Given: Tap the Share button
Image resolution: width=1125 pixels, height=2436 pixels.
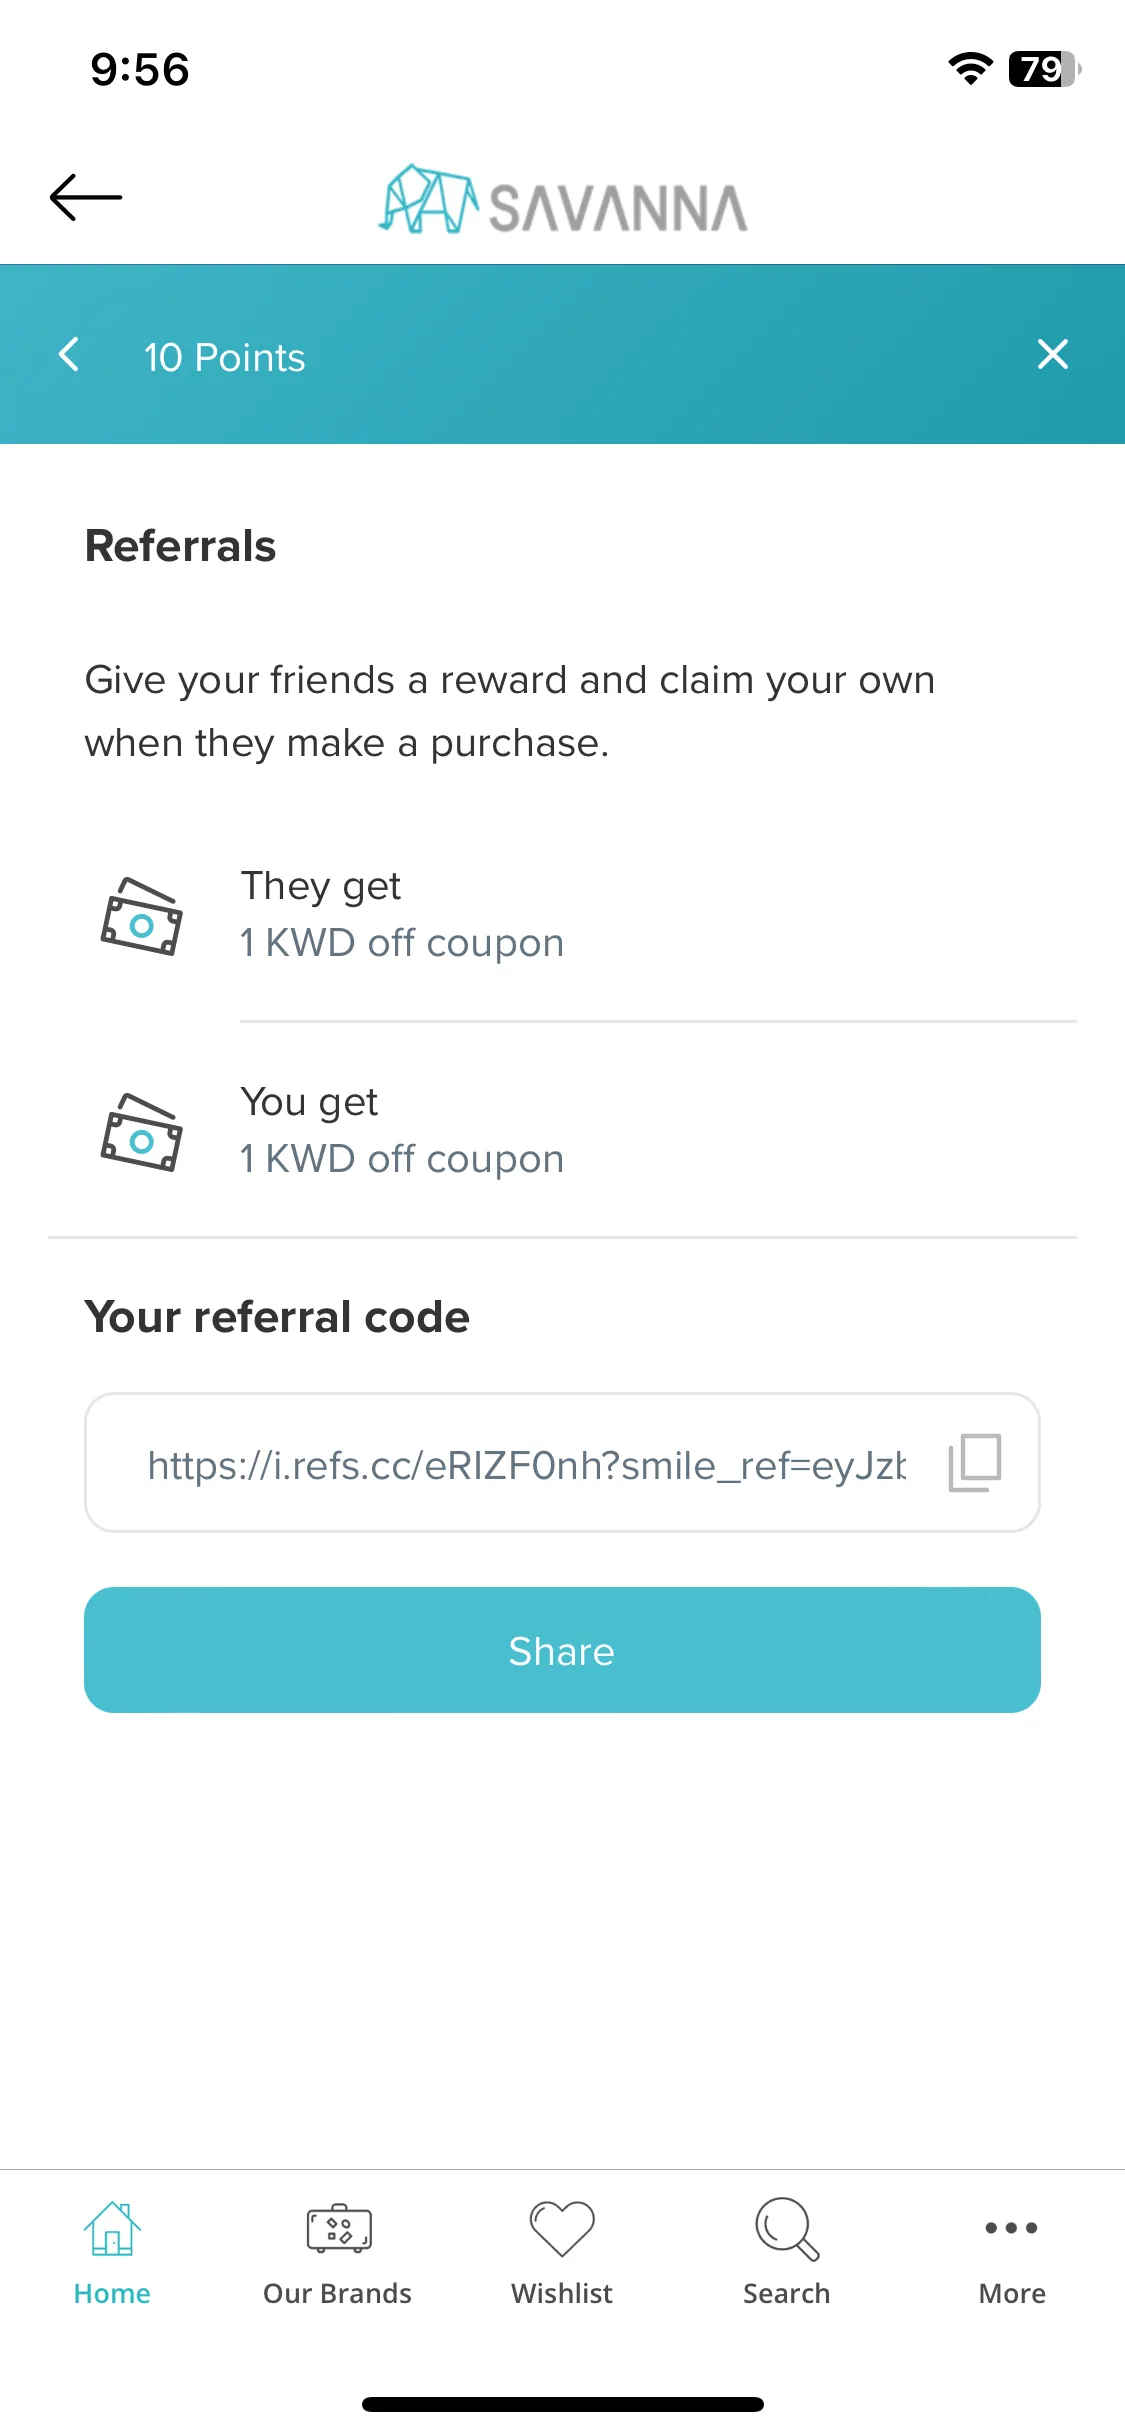Looking at the screenshot, I should pyautogui.click(x=562, y=1650).
